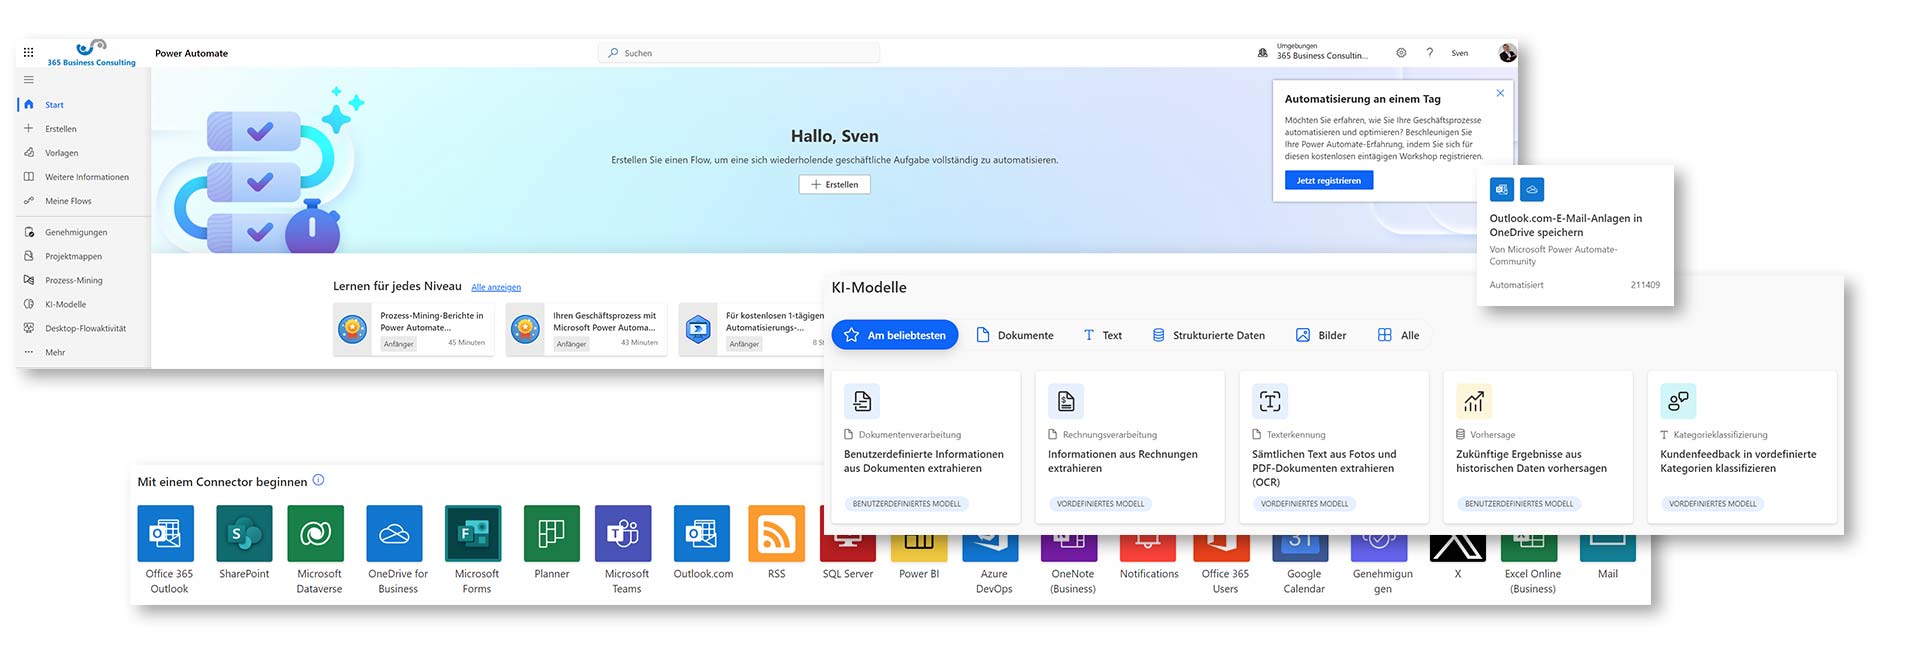Image resolution: width=1909 pixels, height=652 pixels.
Task: Open Meine Flows in sidebar
Action: pos(84,200)
